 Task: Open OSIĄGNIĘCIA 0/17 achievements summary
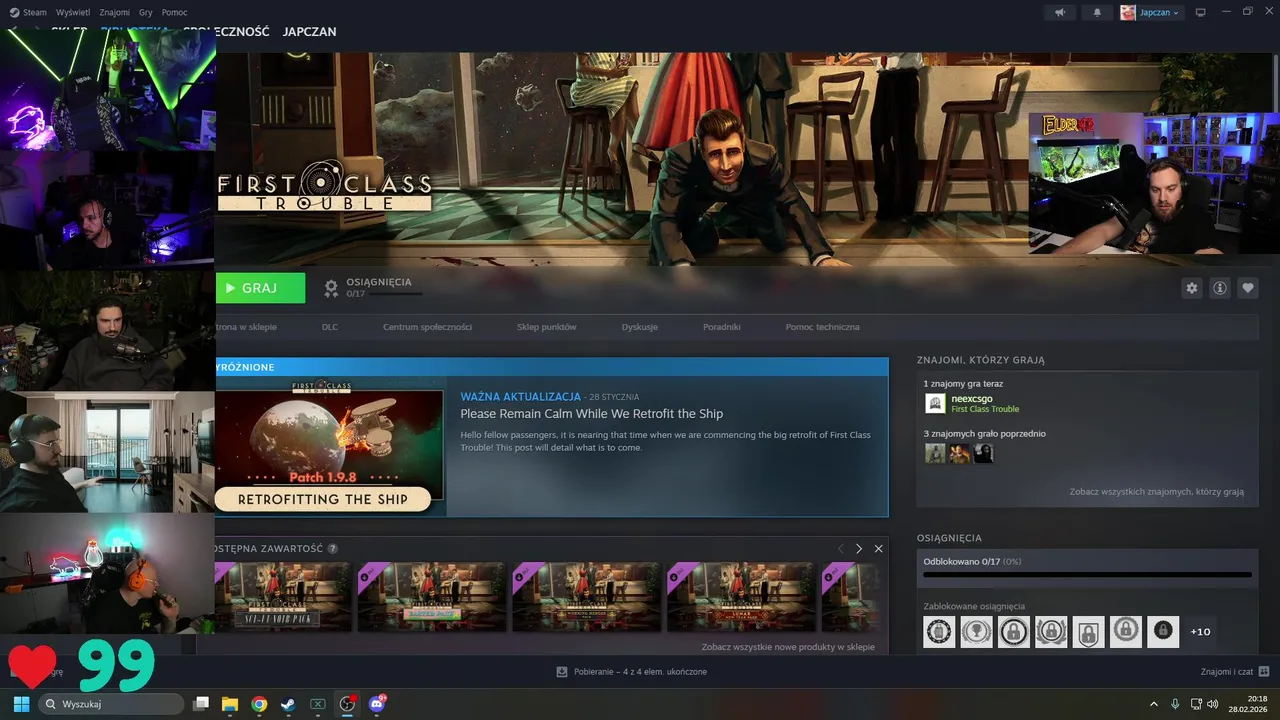(372, 288)
